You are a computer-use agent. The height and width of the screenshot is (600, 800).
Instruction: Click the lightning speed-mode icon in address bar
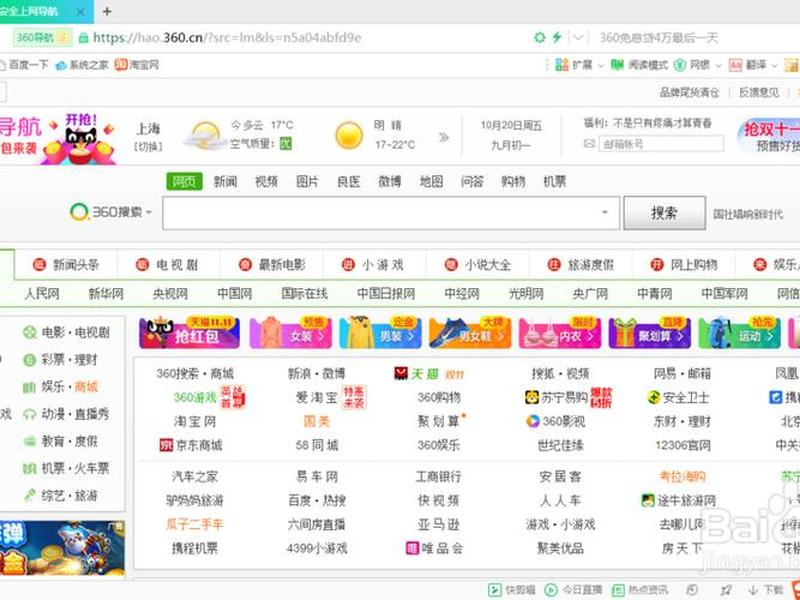pos(557,37)
